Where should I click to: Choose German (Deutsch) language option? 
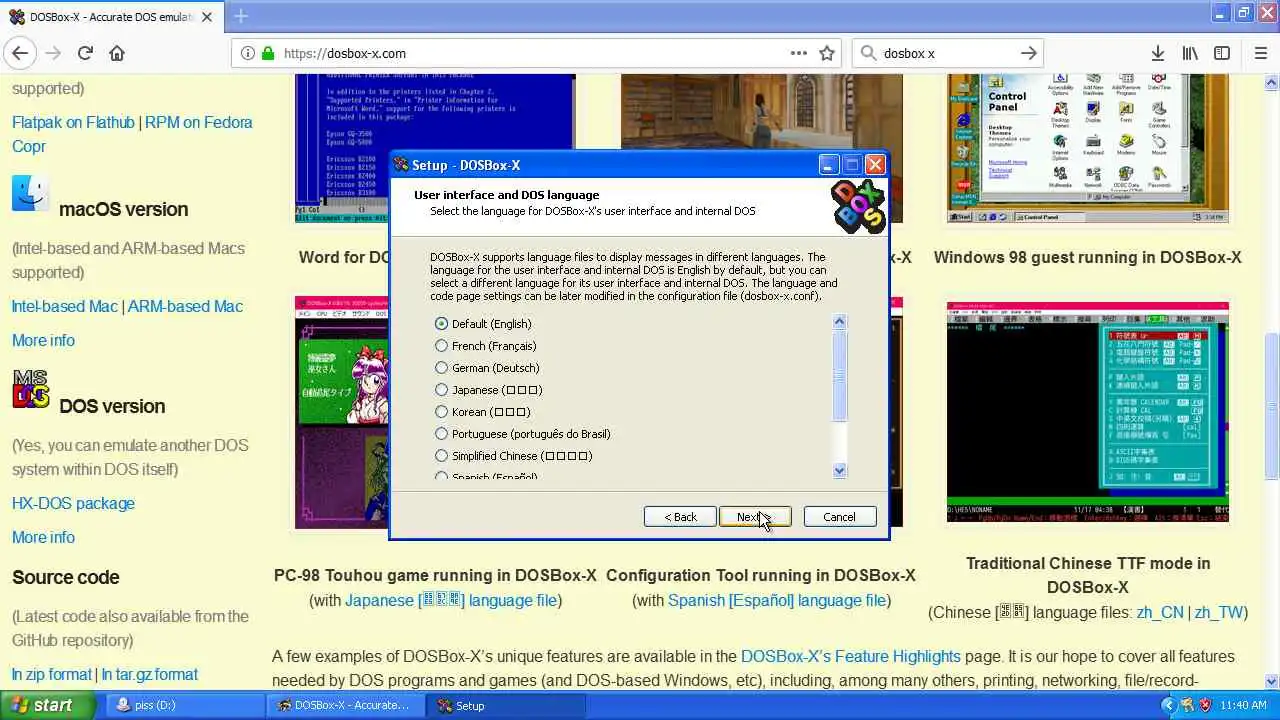click(x=441, y=368)
